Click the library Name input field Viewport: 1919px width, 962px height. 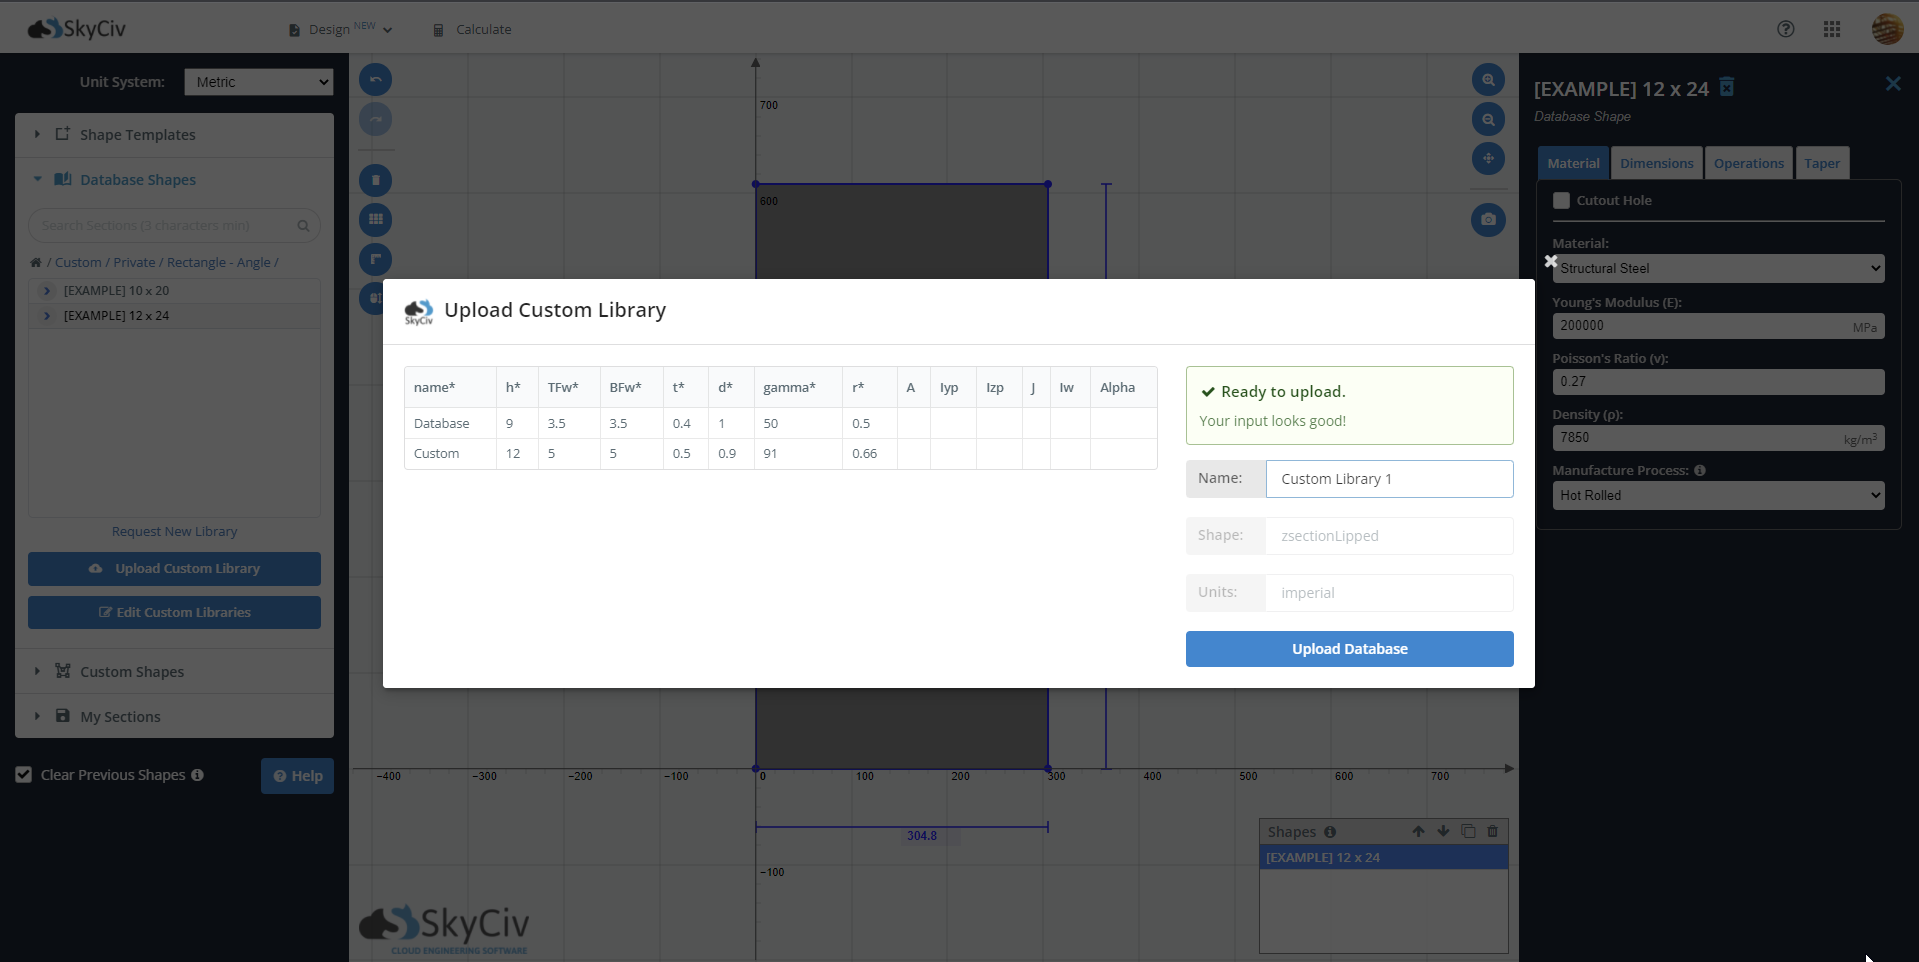pyautogui.click(x=1388, y=479)
